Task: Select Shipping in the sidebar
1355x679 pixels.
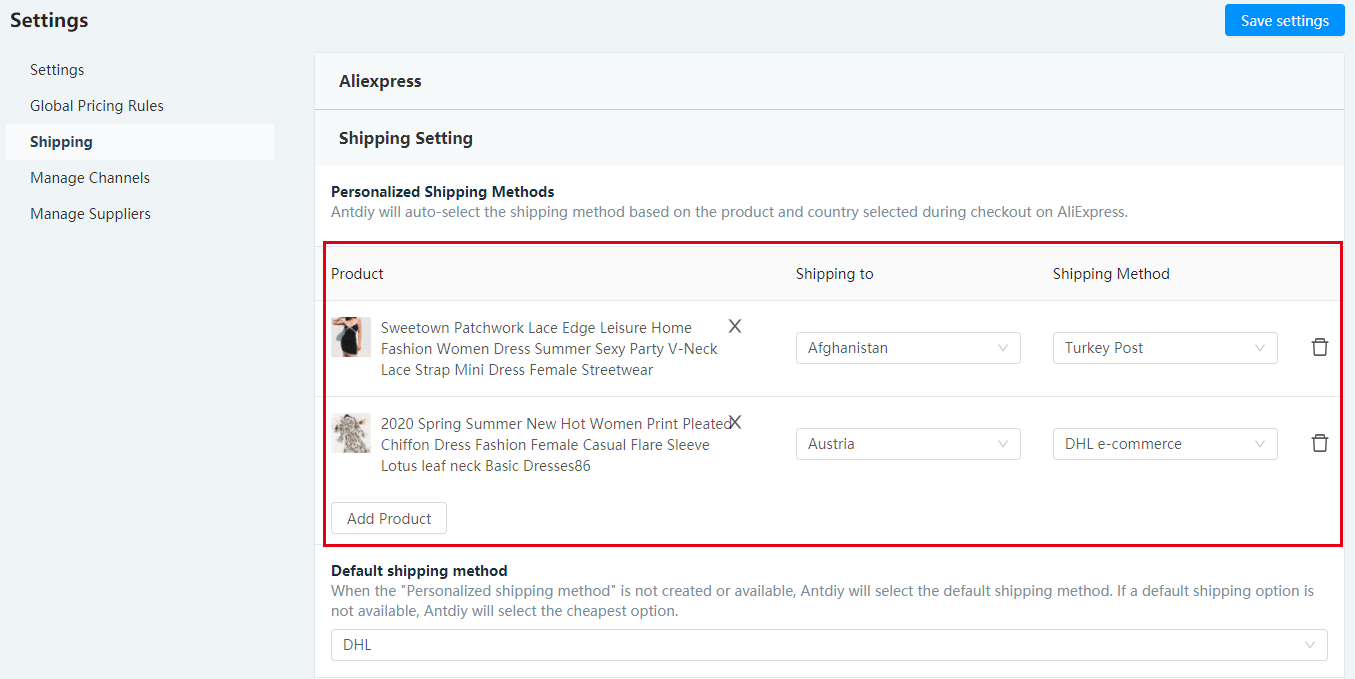Action: [140, 142]
